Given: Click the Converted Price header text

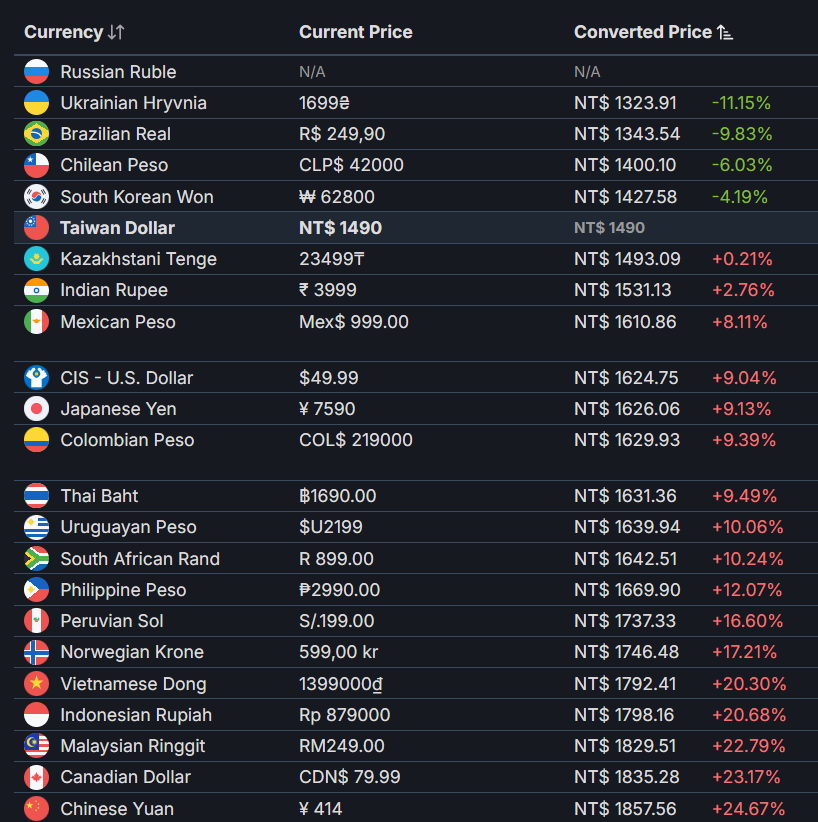Looking at the screenshot, I should [x=643, y=32].
